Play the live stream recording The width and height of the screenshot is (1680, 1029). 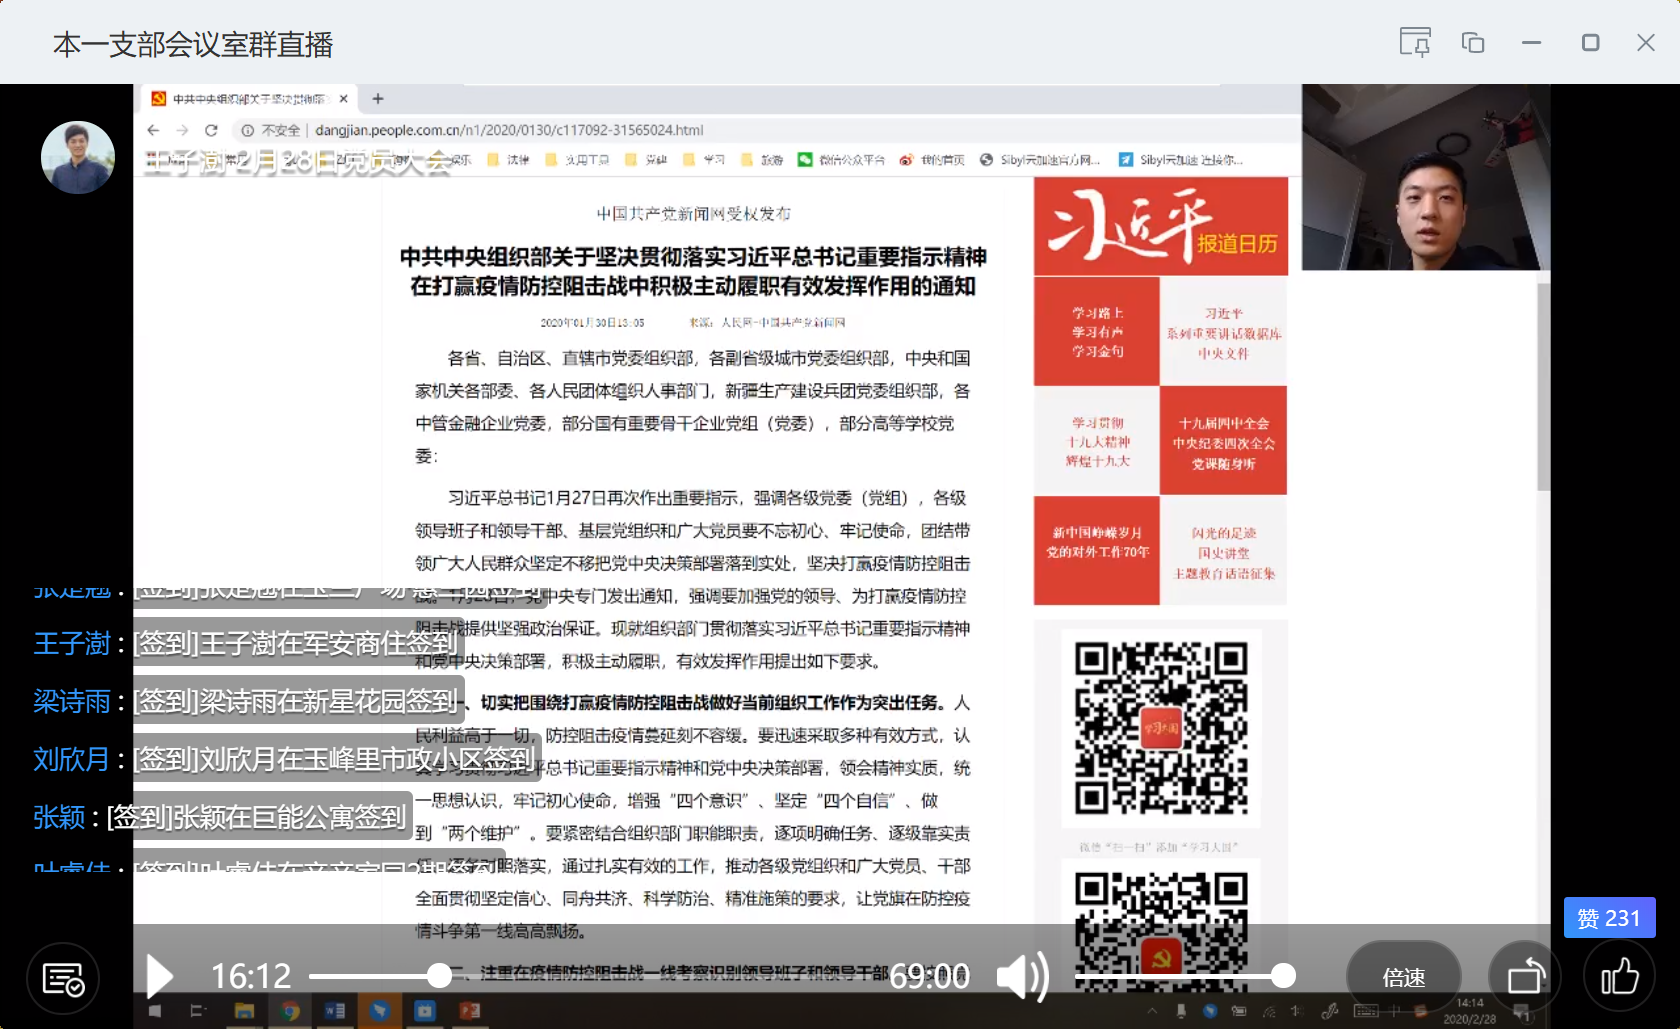(159, 976)
